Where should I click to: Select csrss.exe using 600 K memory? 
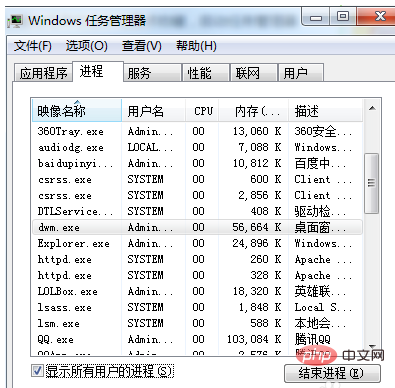[197, 179]
